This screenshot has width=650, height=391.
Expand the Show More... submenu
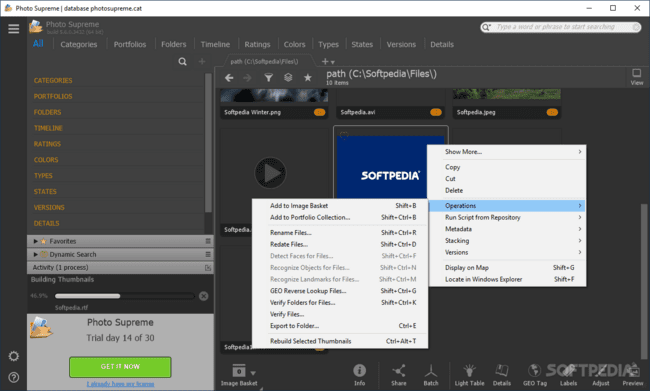[x=507, y=152]
